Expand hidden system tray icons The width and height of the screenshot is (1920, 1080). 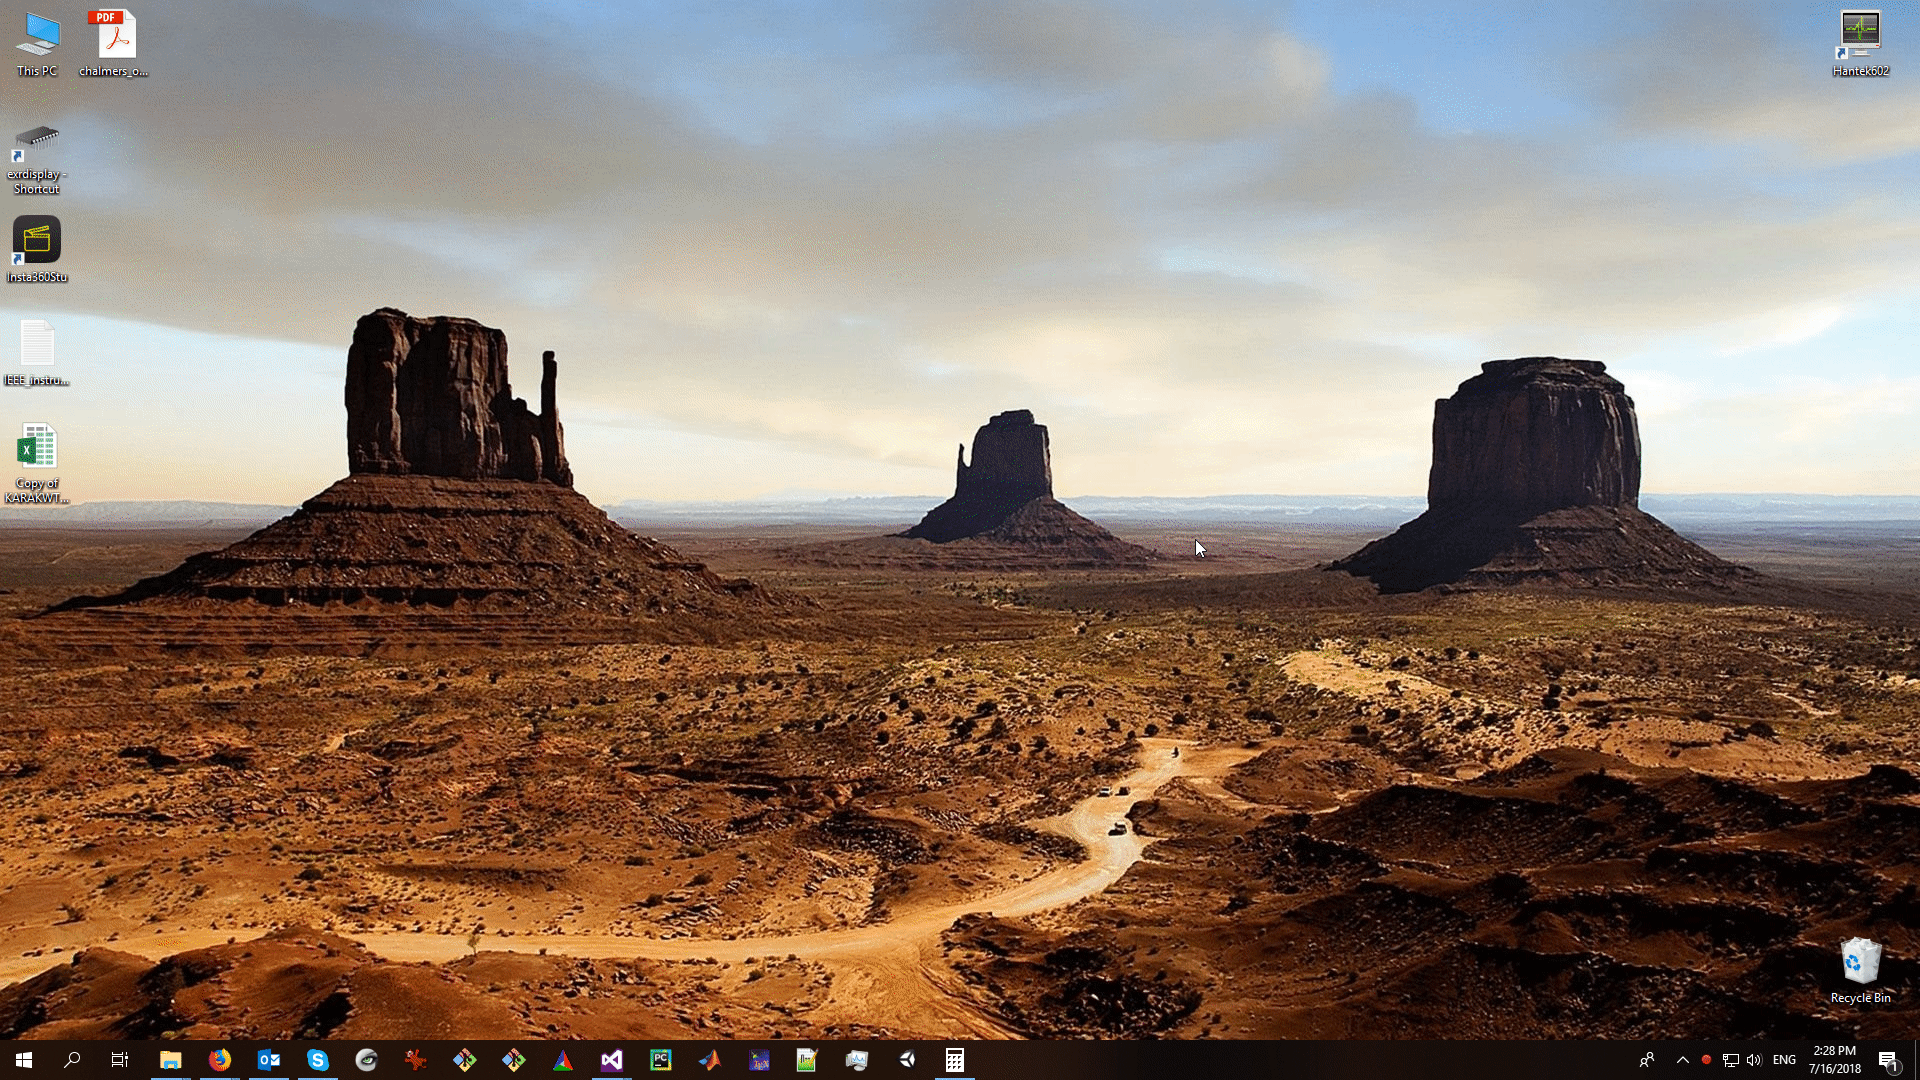[1682, 1060]
